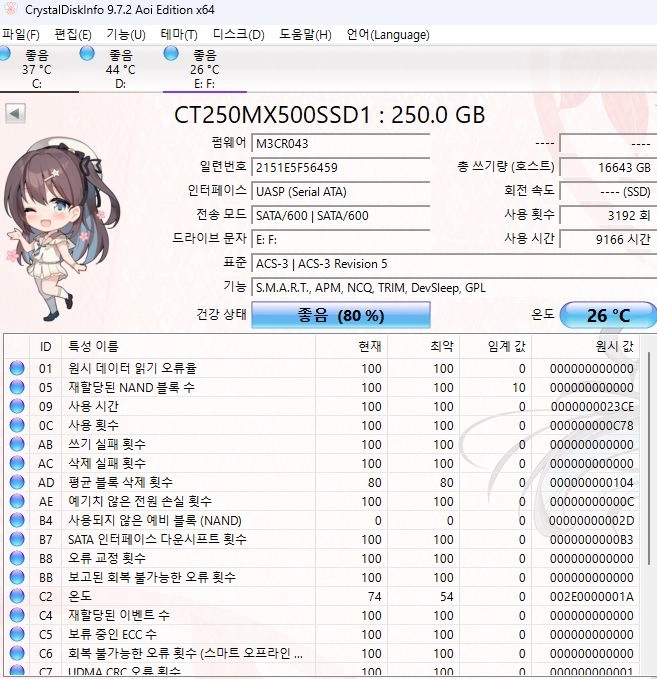657x679 pixels.
Task: Click the 현재 column header
Action: click(351, 346)
